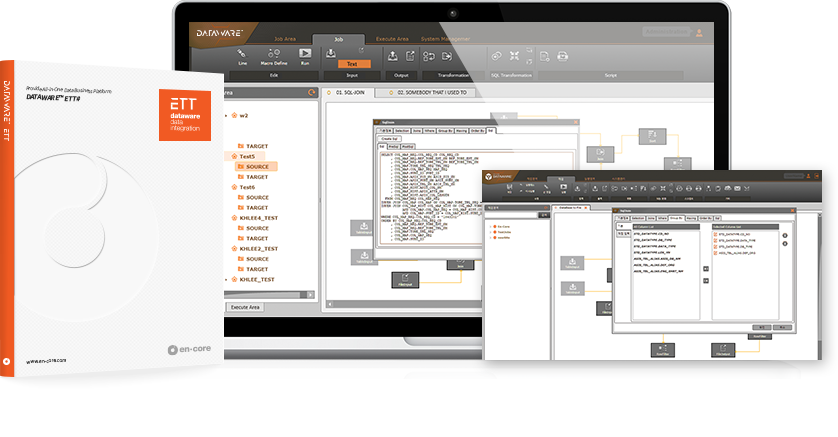Click the user profile icon near Administration

pyautogui.click(x=699, y=33)
